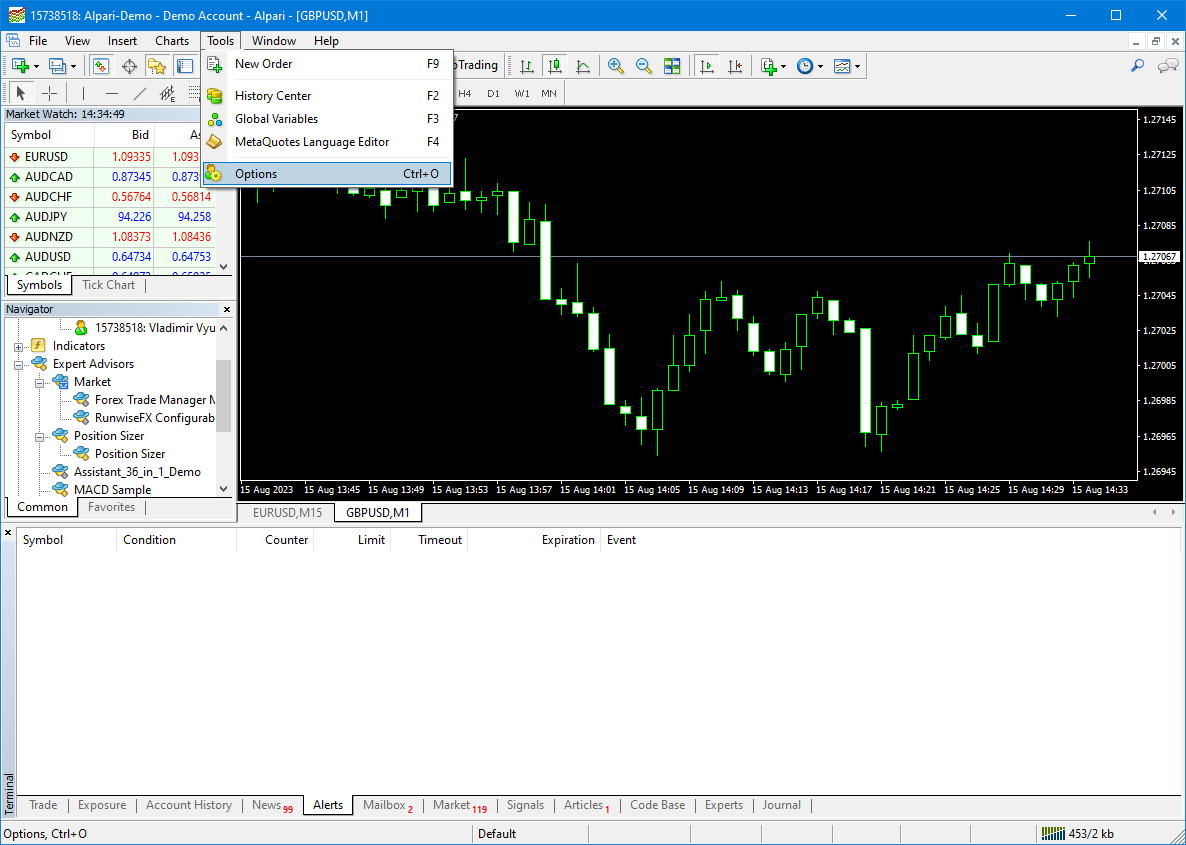Screen dimensions: 1186x845
Task: Set timeframe to D1
Action: (x=493, y=93)
